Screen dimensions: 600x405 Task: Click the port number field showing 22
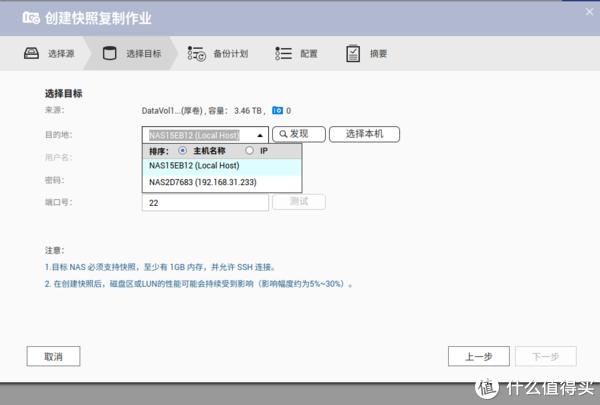(x=205, y=202)
